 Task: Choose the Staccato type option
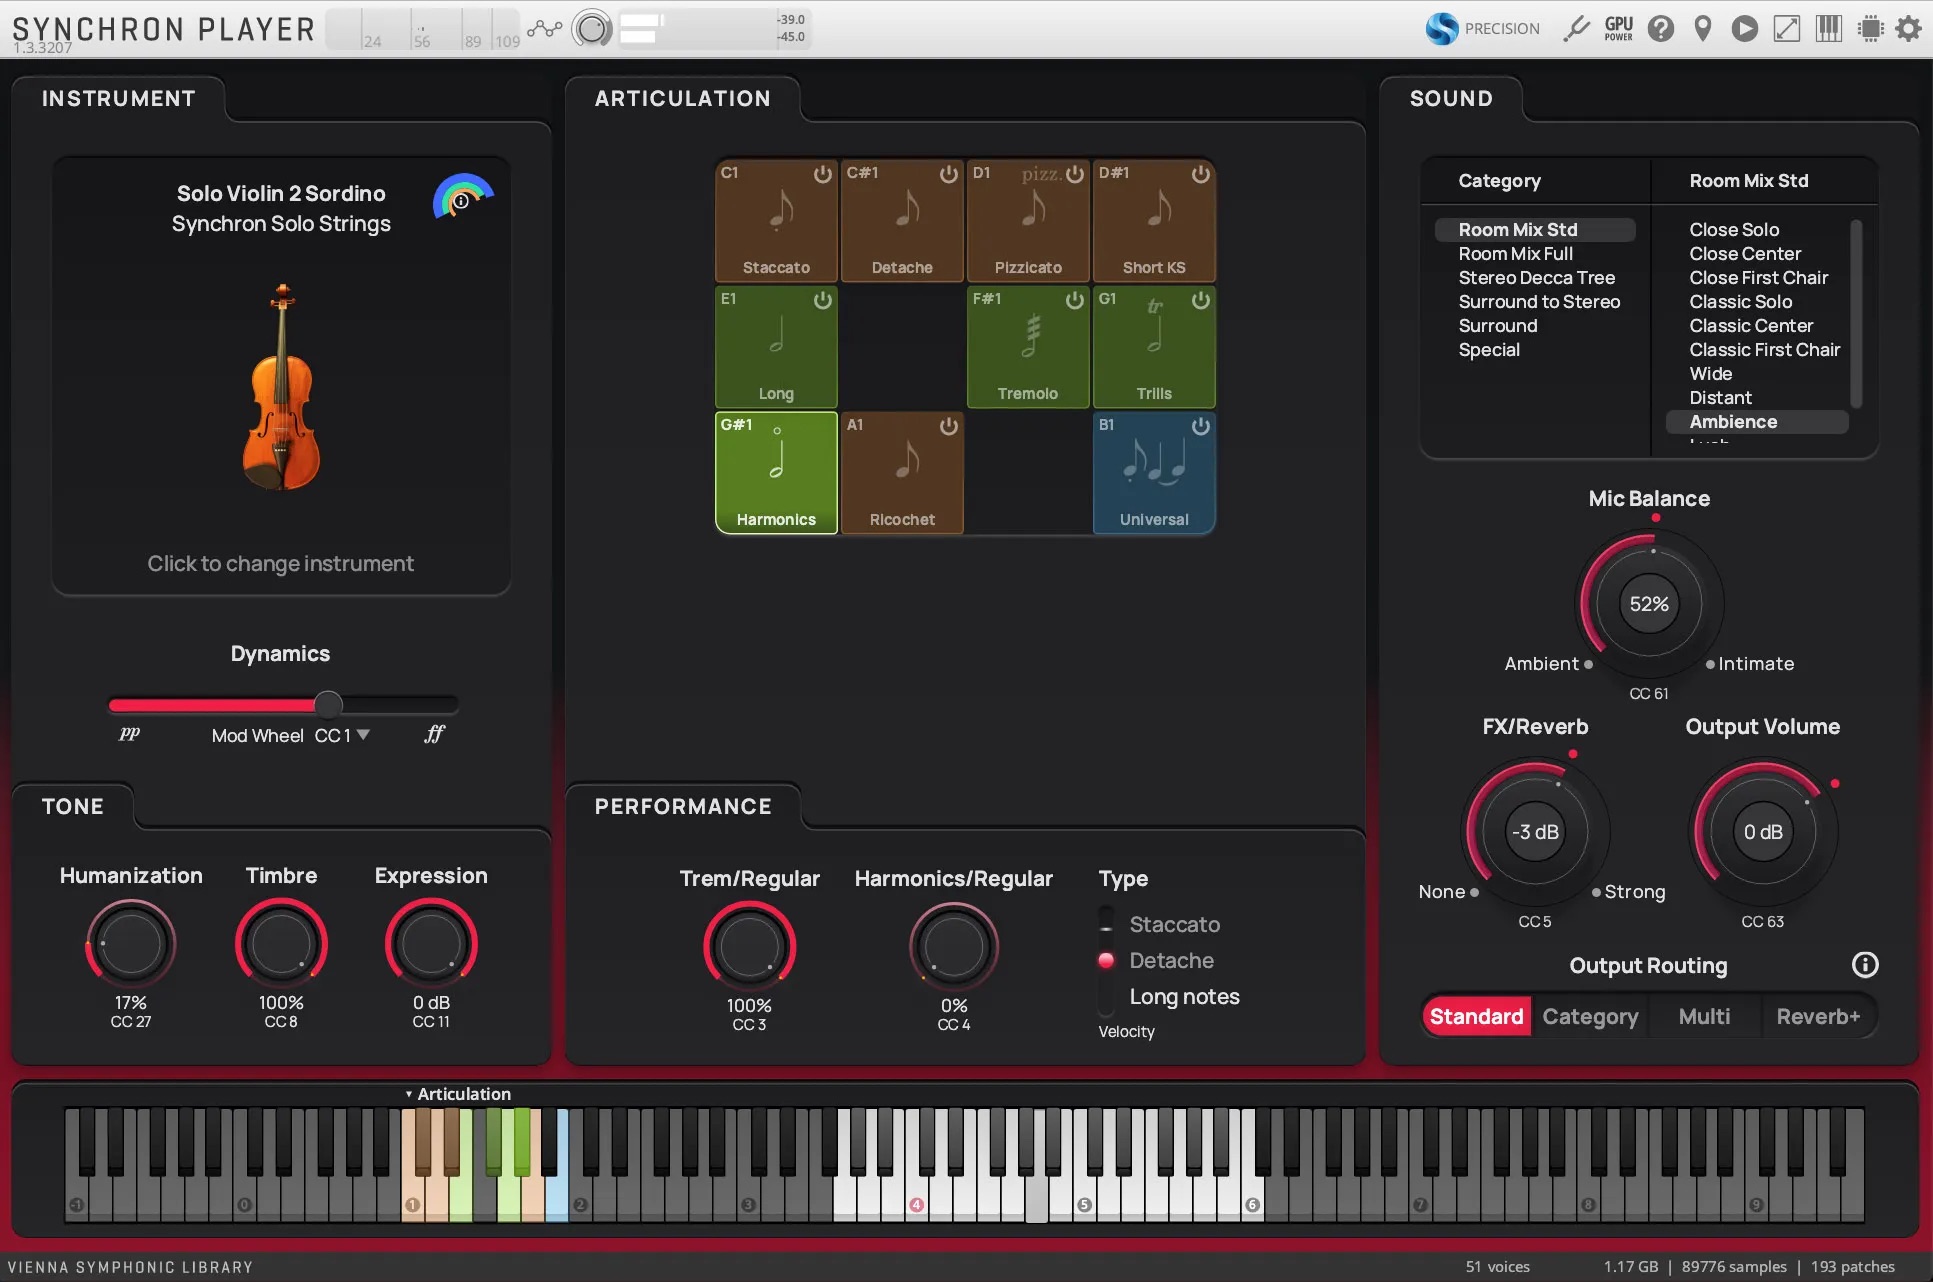[1174, 924]
